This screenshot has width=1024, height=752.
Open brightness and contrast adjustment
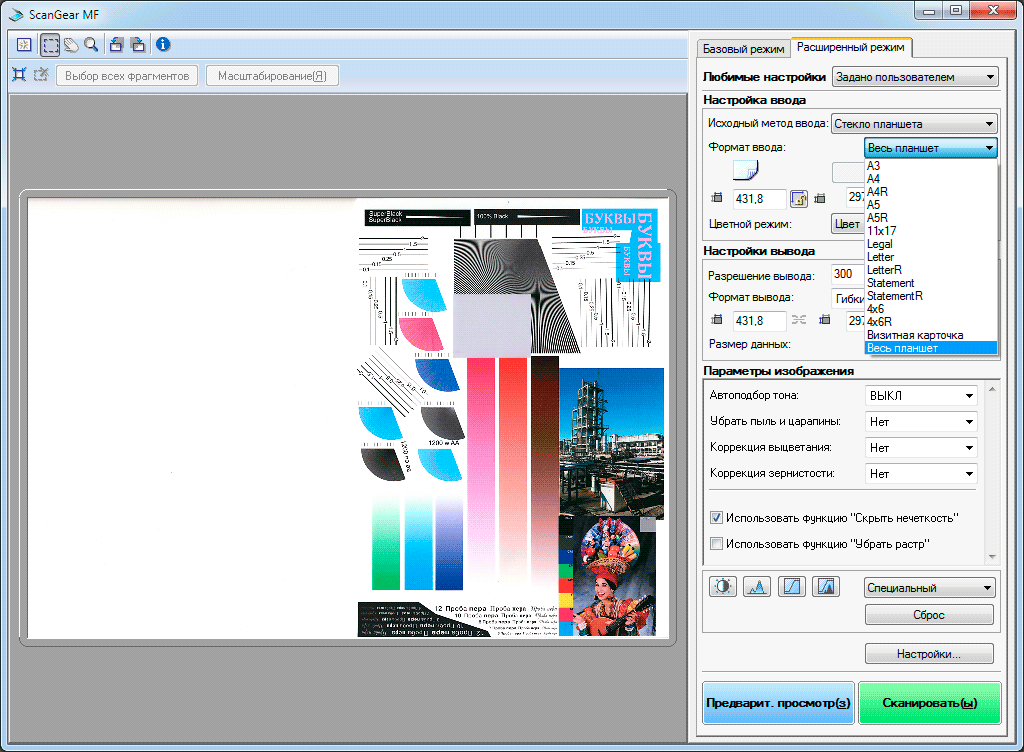[722, 587]
